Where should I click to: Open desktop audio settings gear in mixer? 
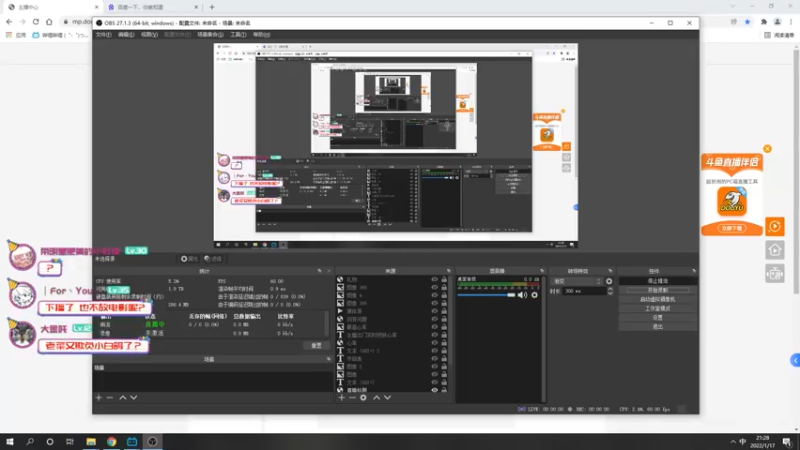(534, 295)
